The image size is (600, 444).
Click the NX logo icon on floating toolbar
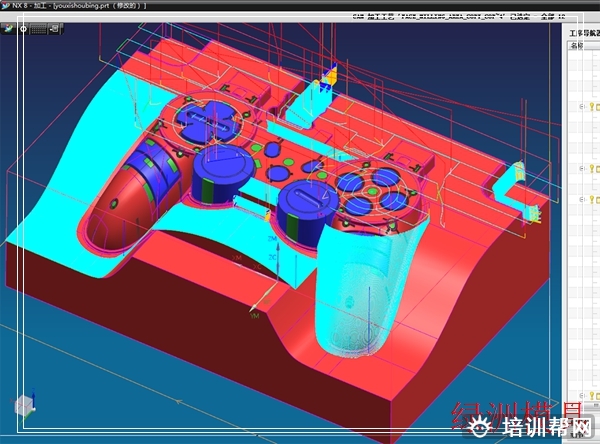click(x=9, y=29)
